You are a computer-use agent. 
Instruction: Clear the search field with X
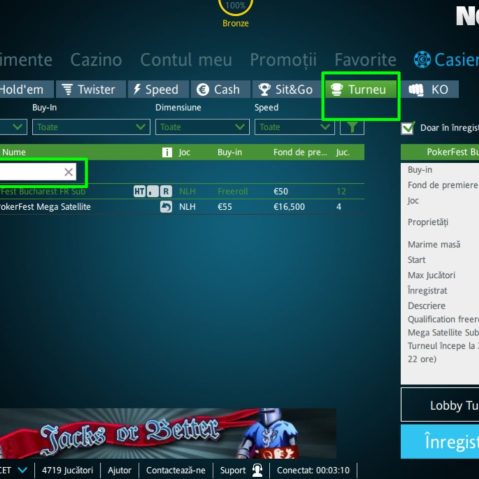click(69, 172)
